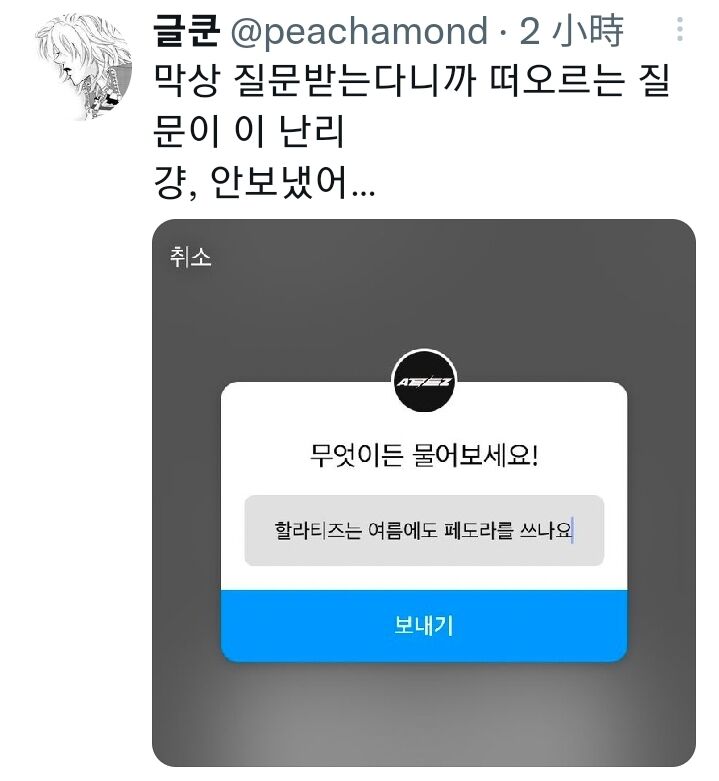719x781 pixels.
Task: Click the word 할라티즈는 in the typed question
Action: (x=318, y=530)
